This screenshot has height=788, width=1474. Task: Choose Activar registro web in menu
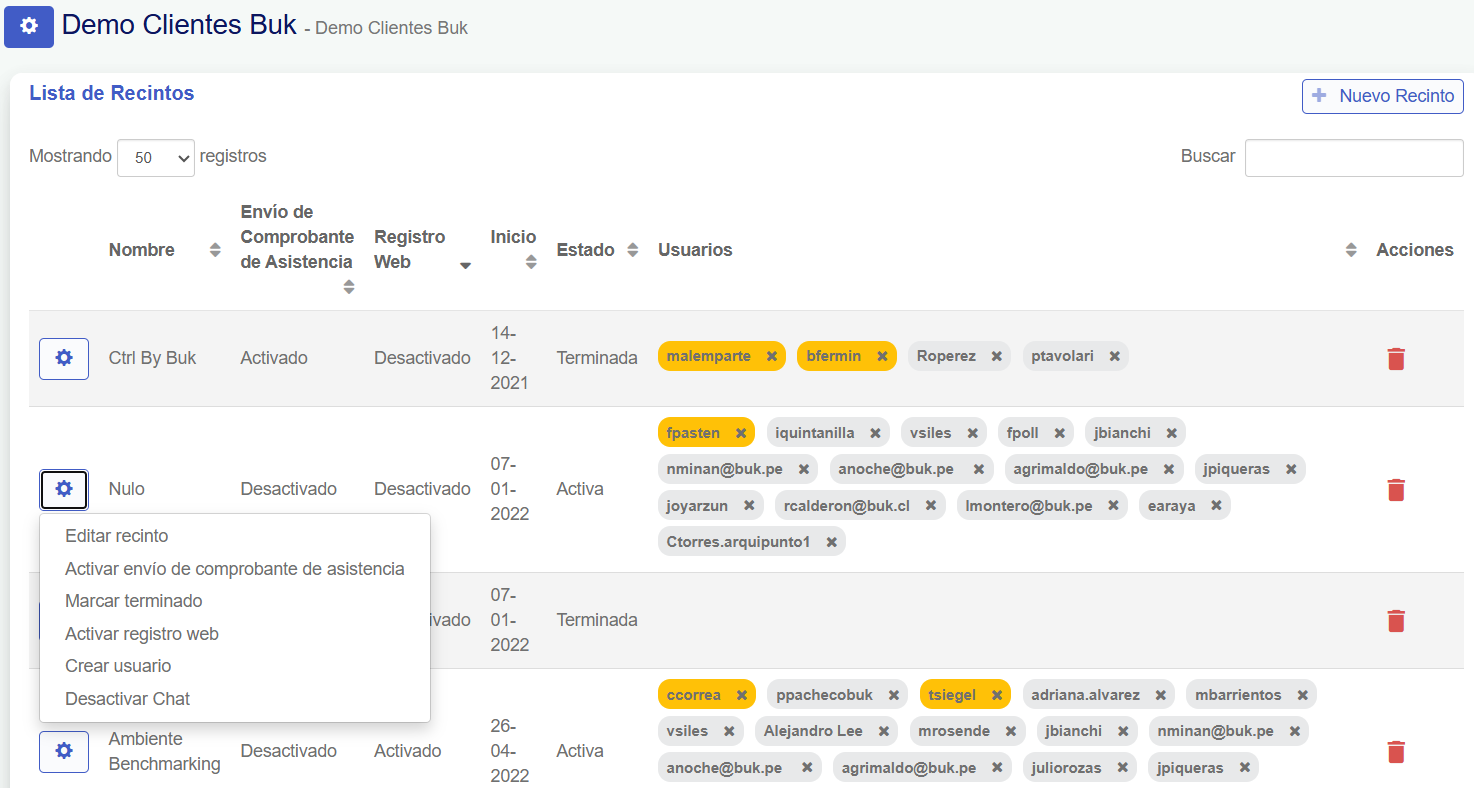(142, 634)
